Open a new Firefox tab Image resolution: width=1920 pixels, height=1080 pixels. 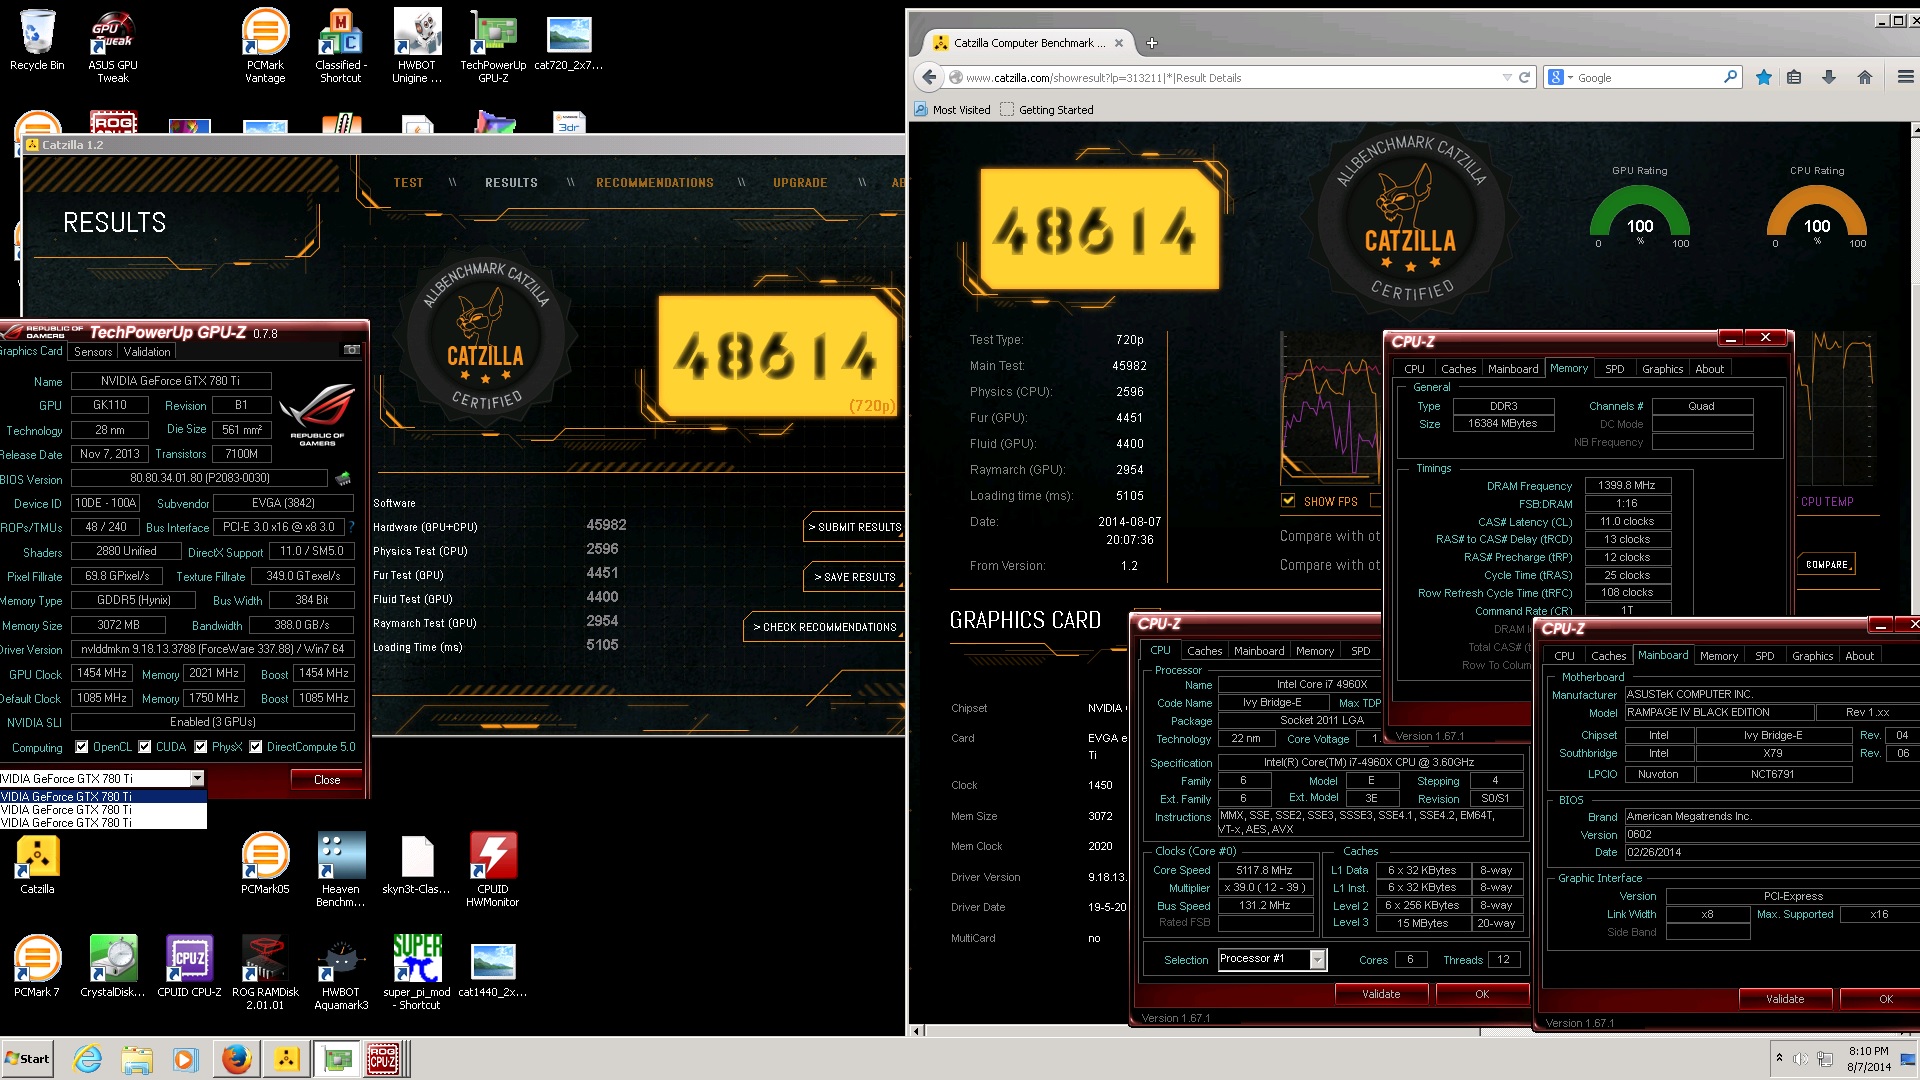click(x=1152, y=43)
